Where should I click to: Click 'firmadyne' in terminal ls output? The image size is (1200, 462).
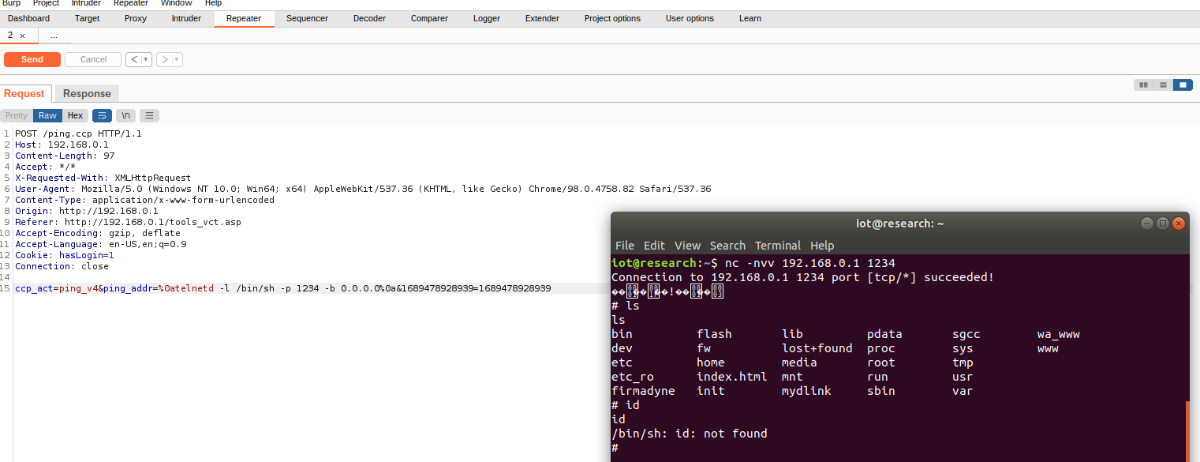pos(643,391)
